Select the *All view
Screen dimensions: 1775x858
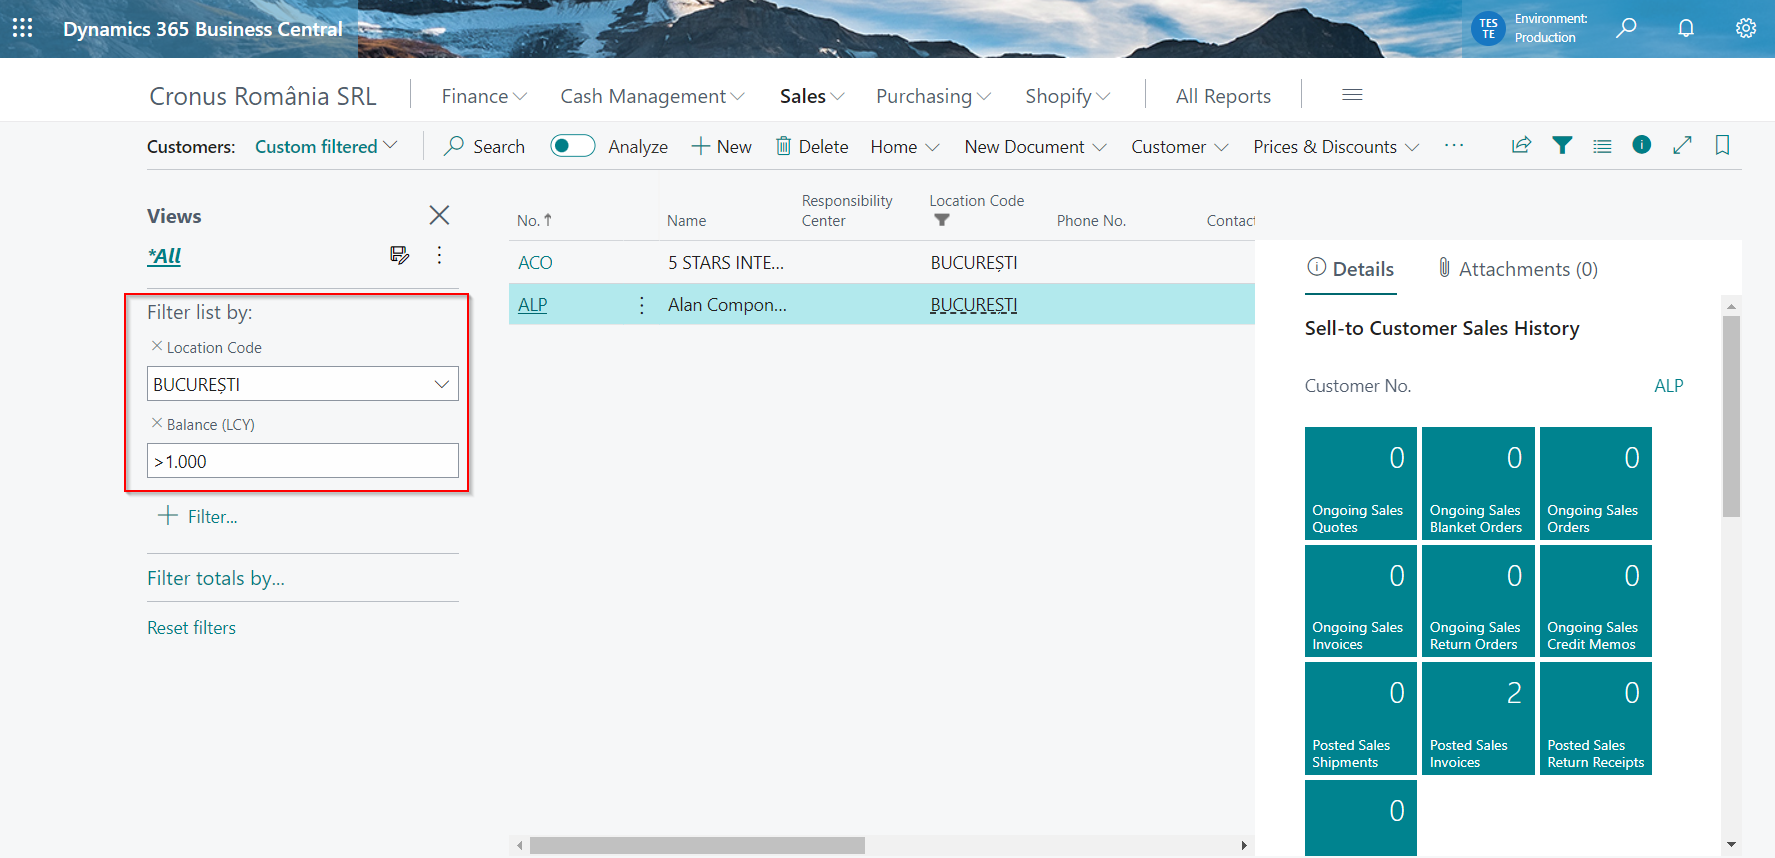(164, 256)
